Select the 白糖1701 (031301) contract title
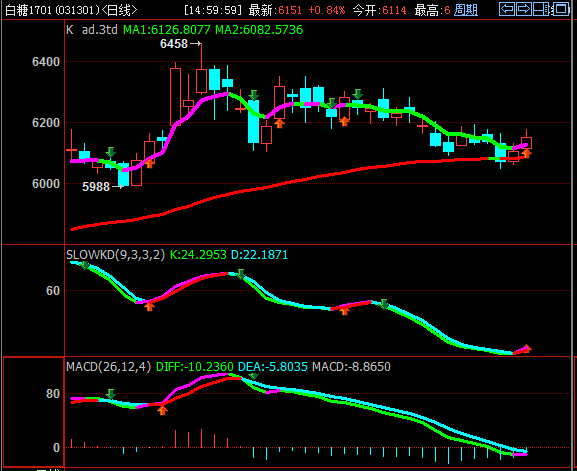 (52, 10)
